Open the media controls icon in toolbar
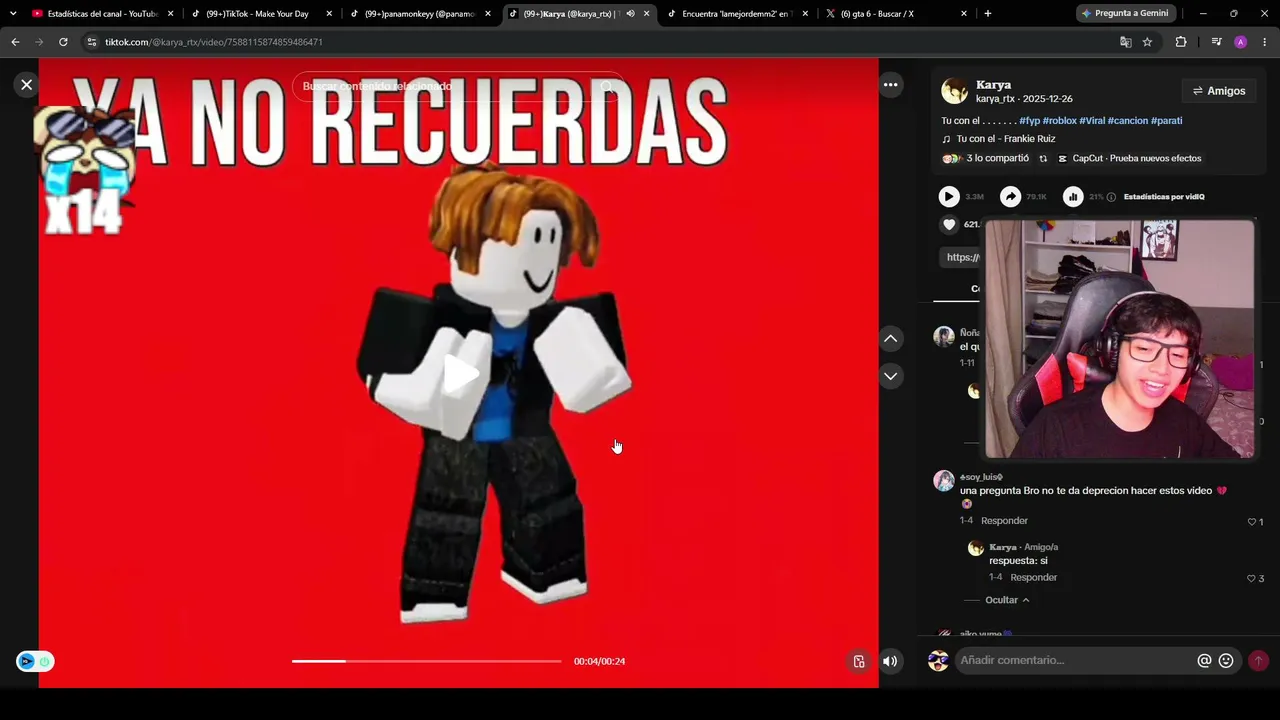1280x720 pixels. [1216, 42]
